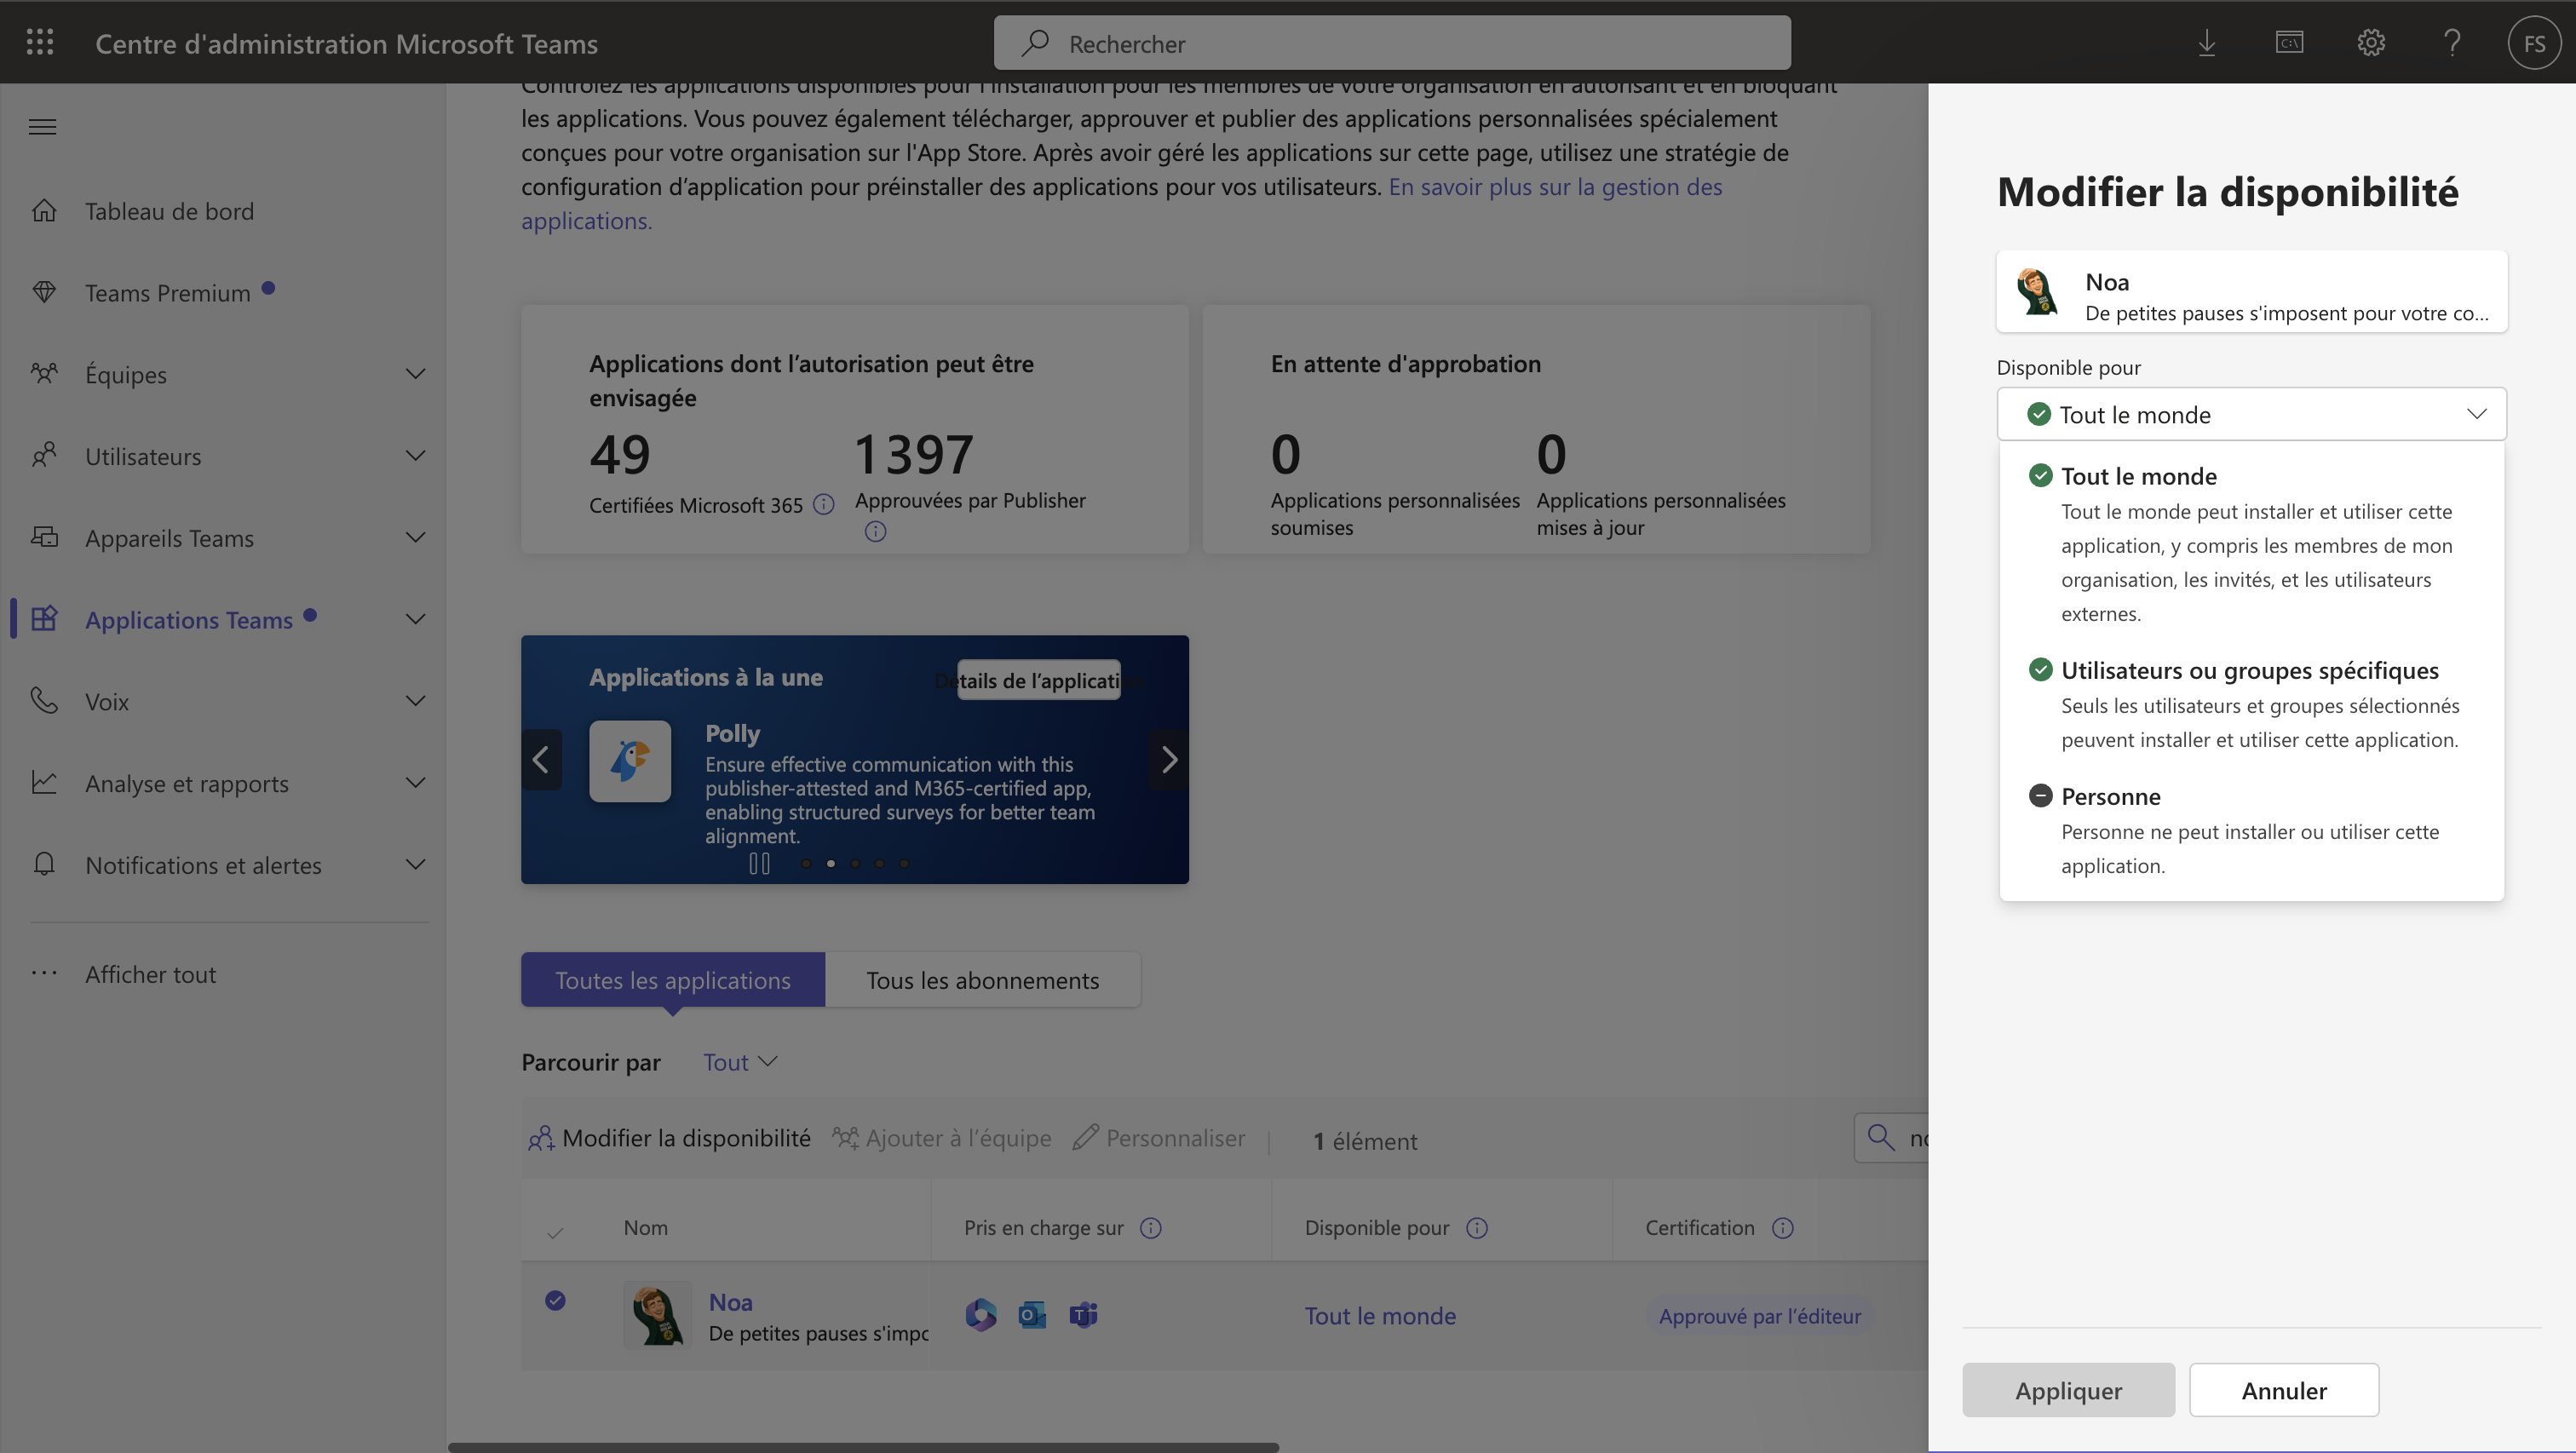Open Tableau de bord in sidebar
The image size is (2576, 1453).
point(222,210)
